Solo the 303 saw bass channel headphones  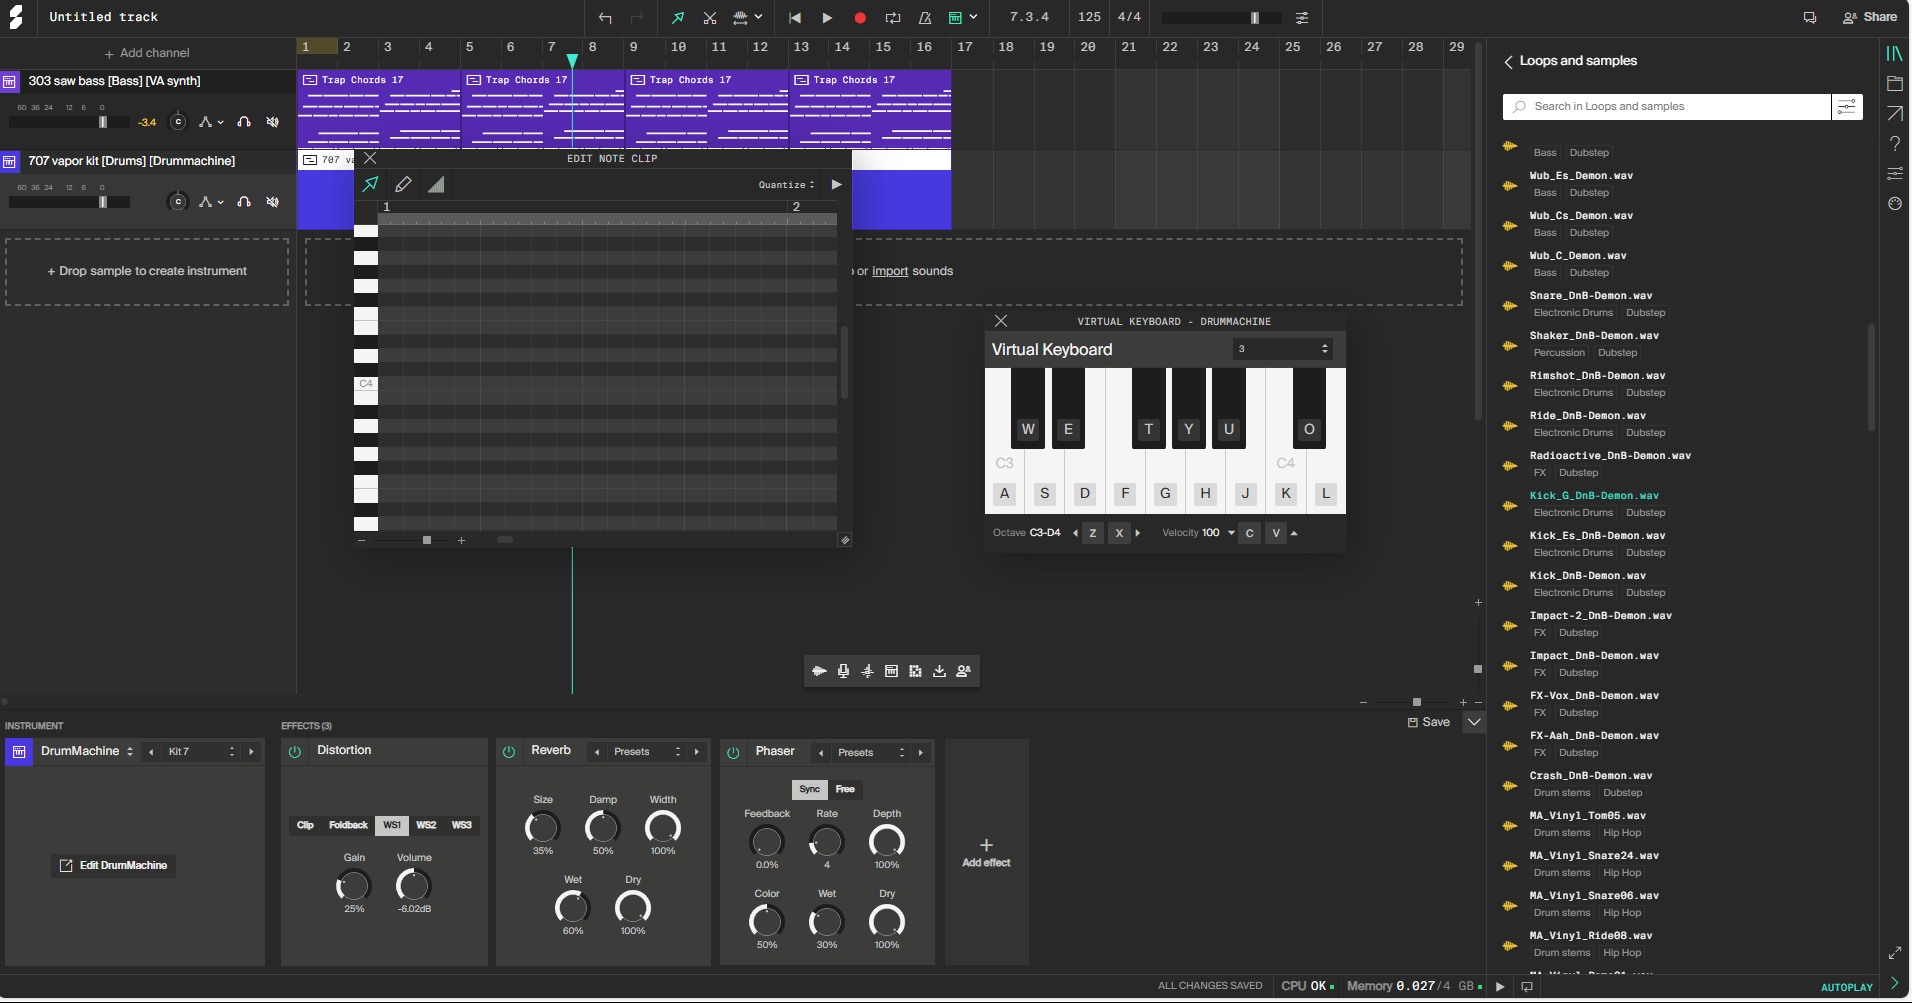click(244, 122)
